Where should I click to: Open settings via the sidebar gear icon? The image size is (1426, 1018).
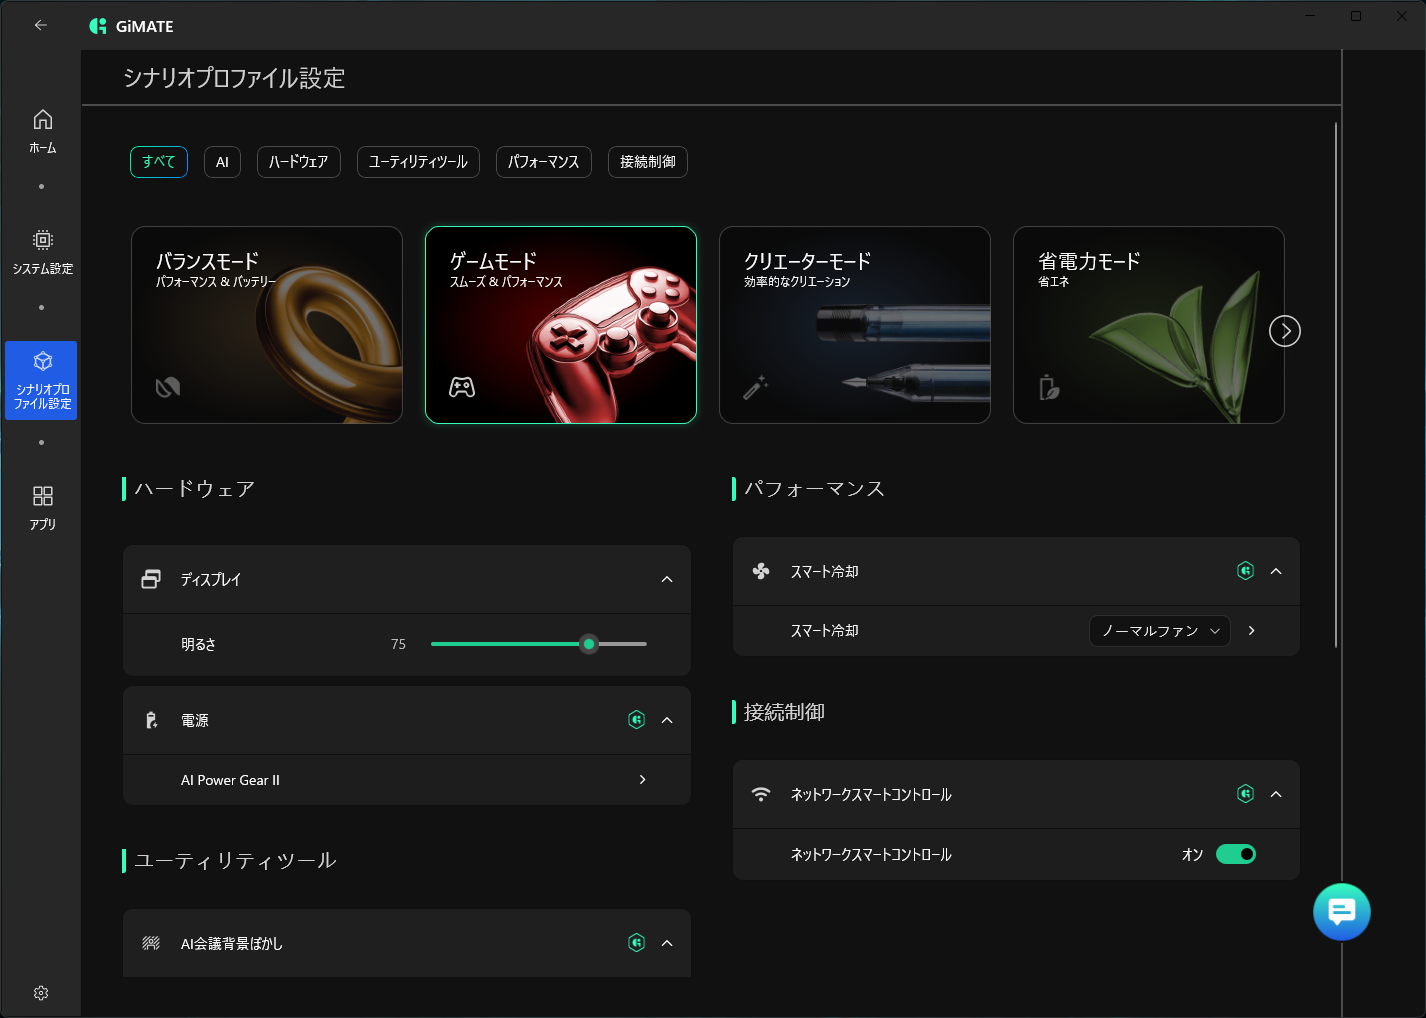(41, 993)
